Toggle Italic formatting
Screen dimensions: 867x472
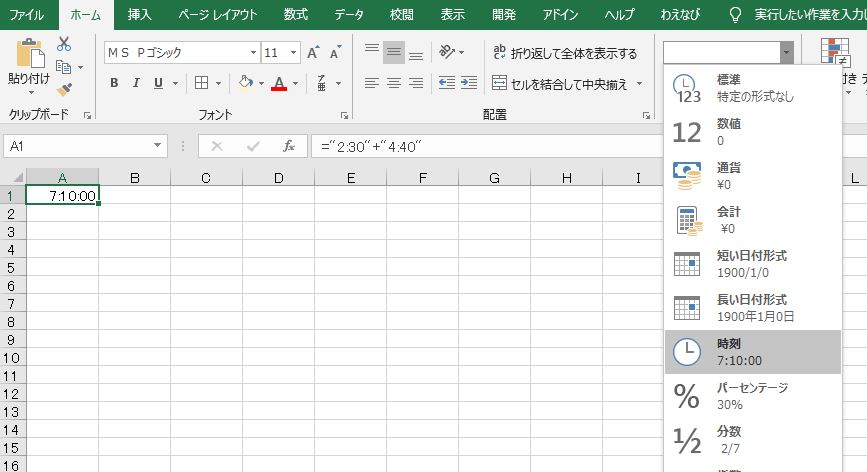pos(136,83)
